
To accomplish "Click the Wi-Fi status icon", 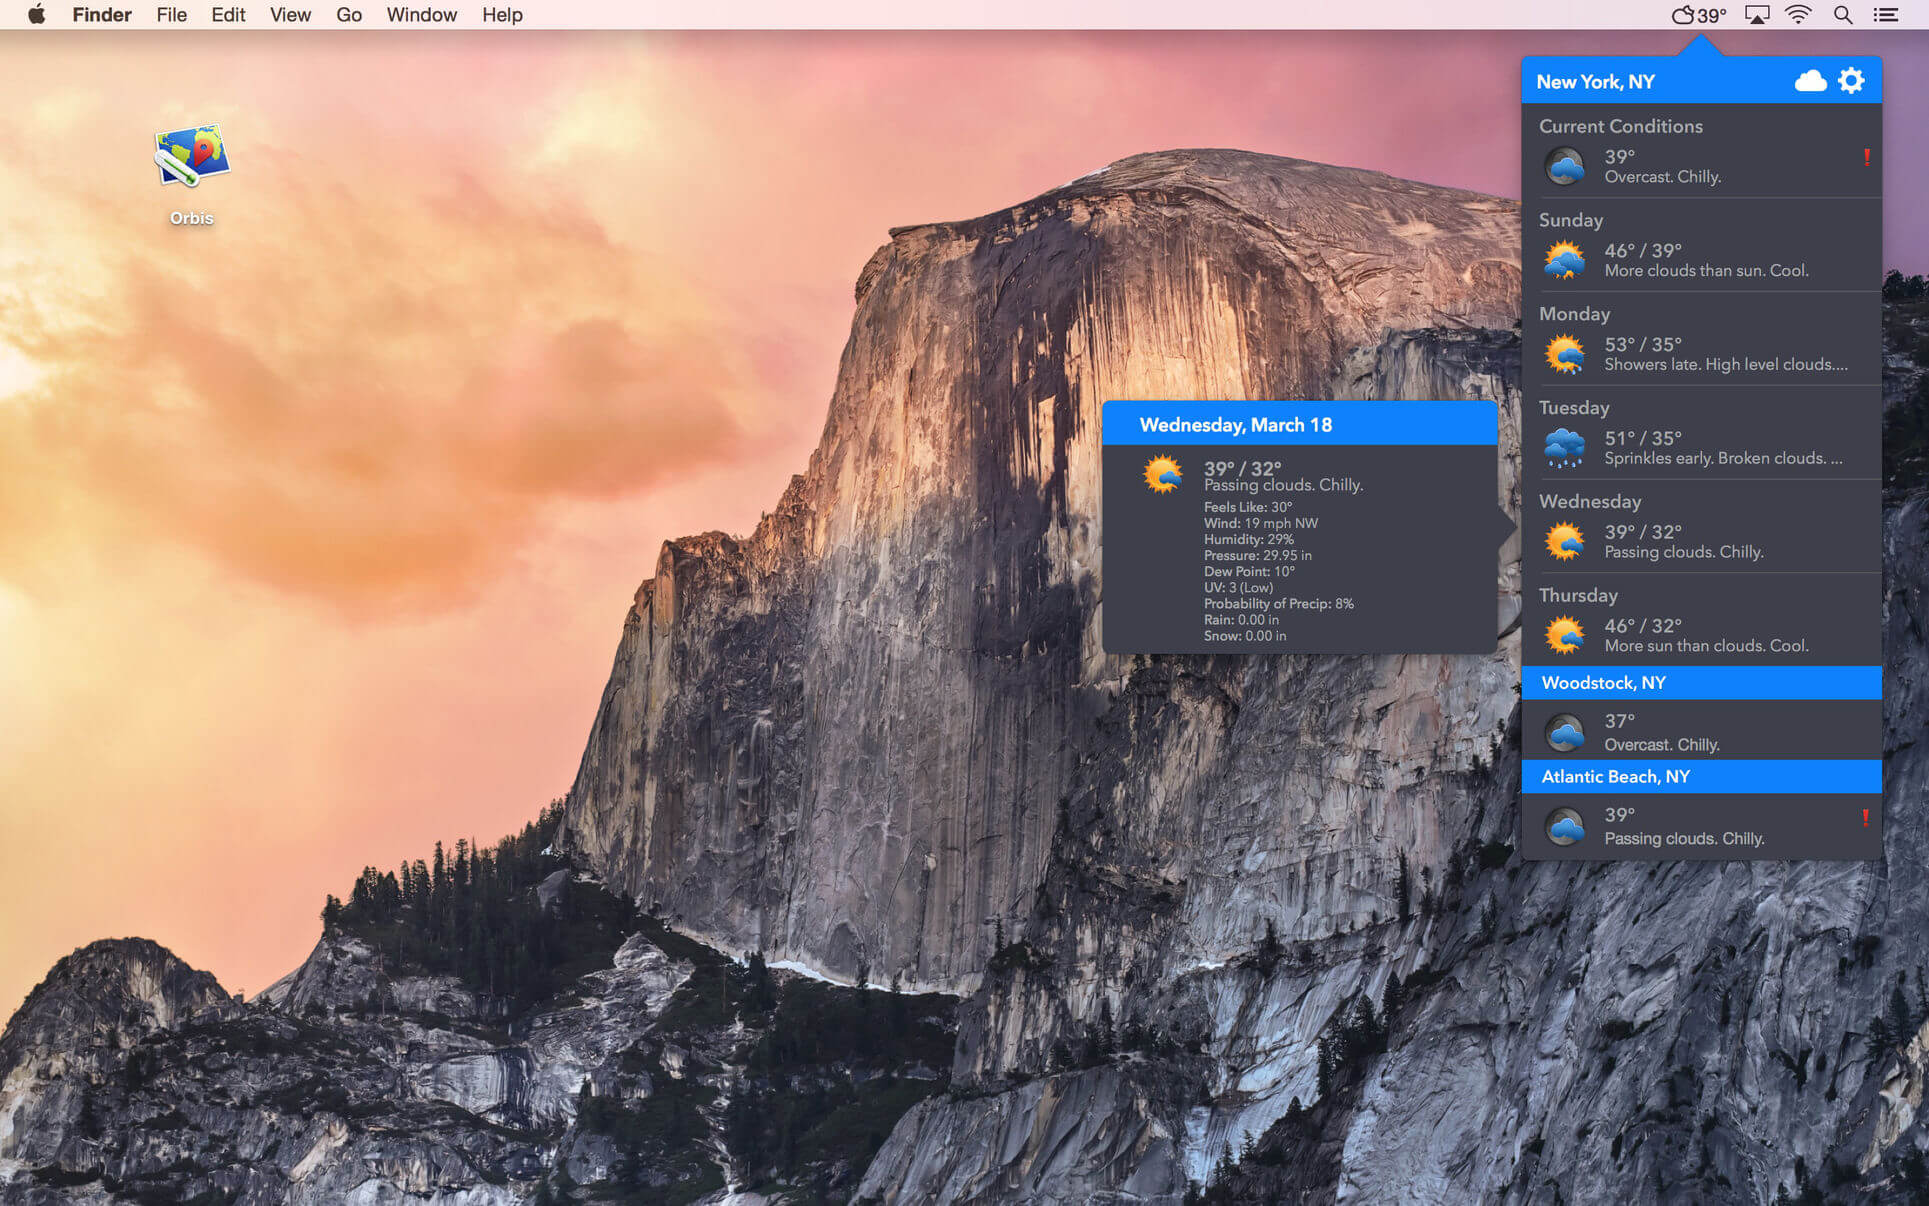I will click(1798, 15).
